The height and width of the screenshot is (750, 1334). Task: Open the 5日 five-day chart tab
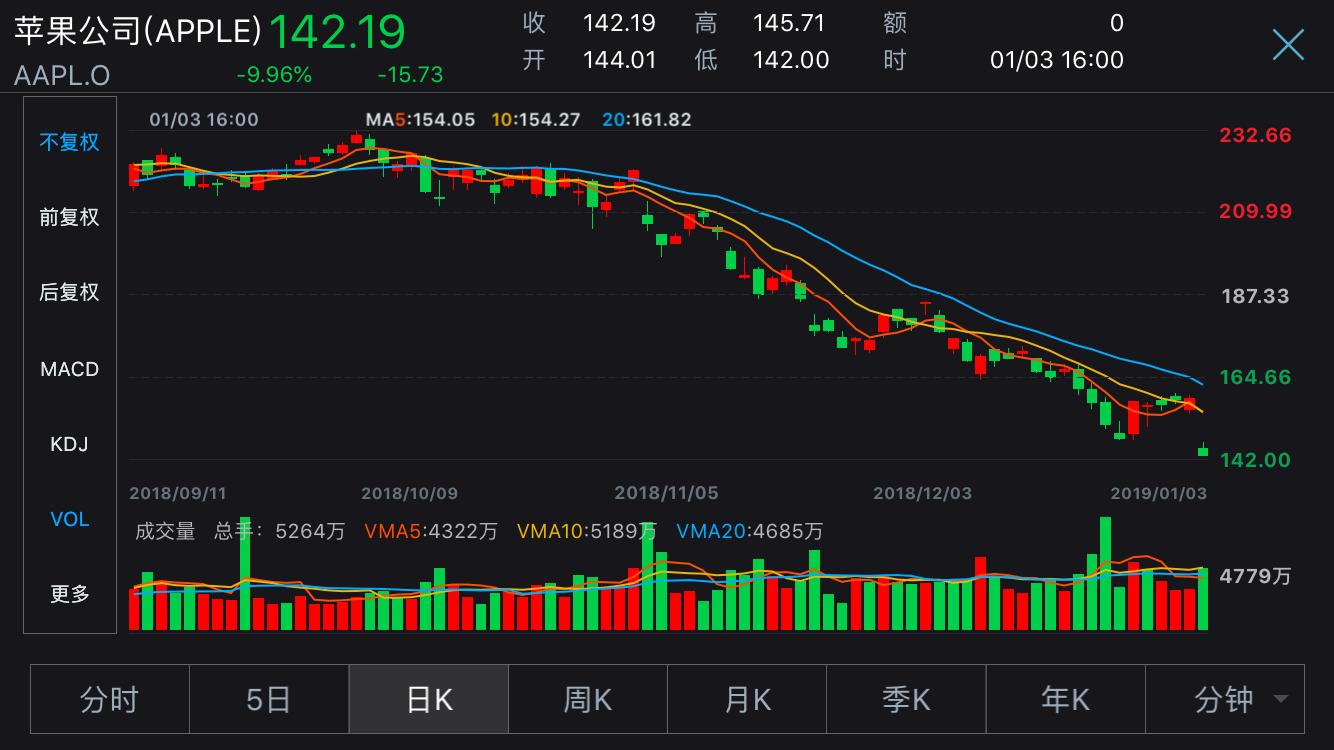click(269, 699)
